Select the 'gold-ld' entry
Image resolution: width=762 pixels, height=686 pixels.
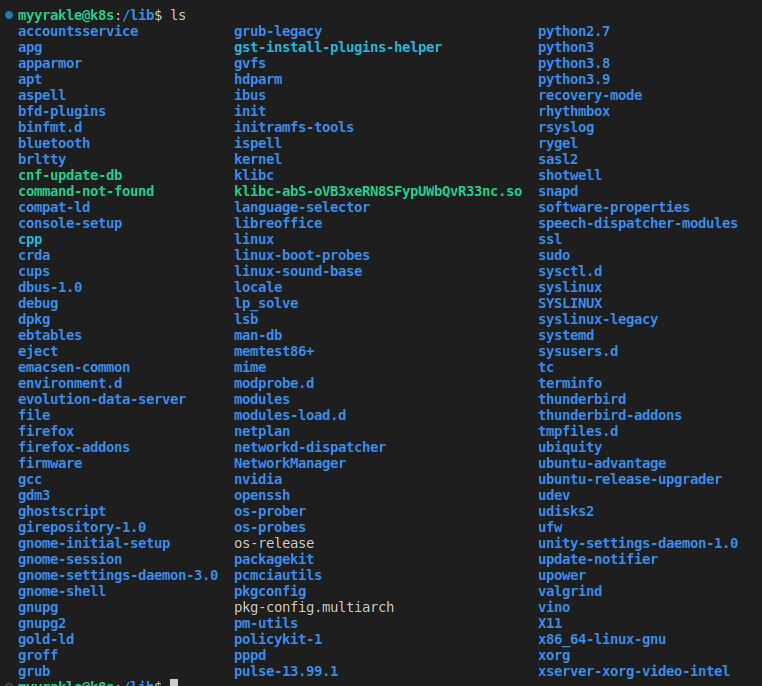pos(46,639)
